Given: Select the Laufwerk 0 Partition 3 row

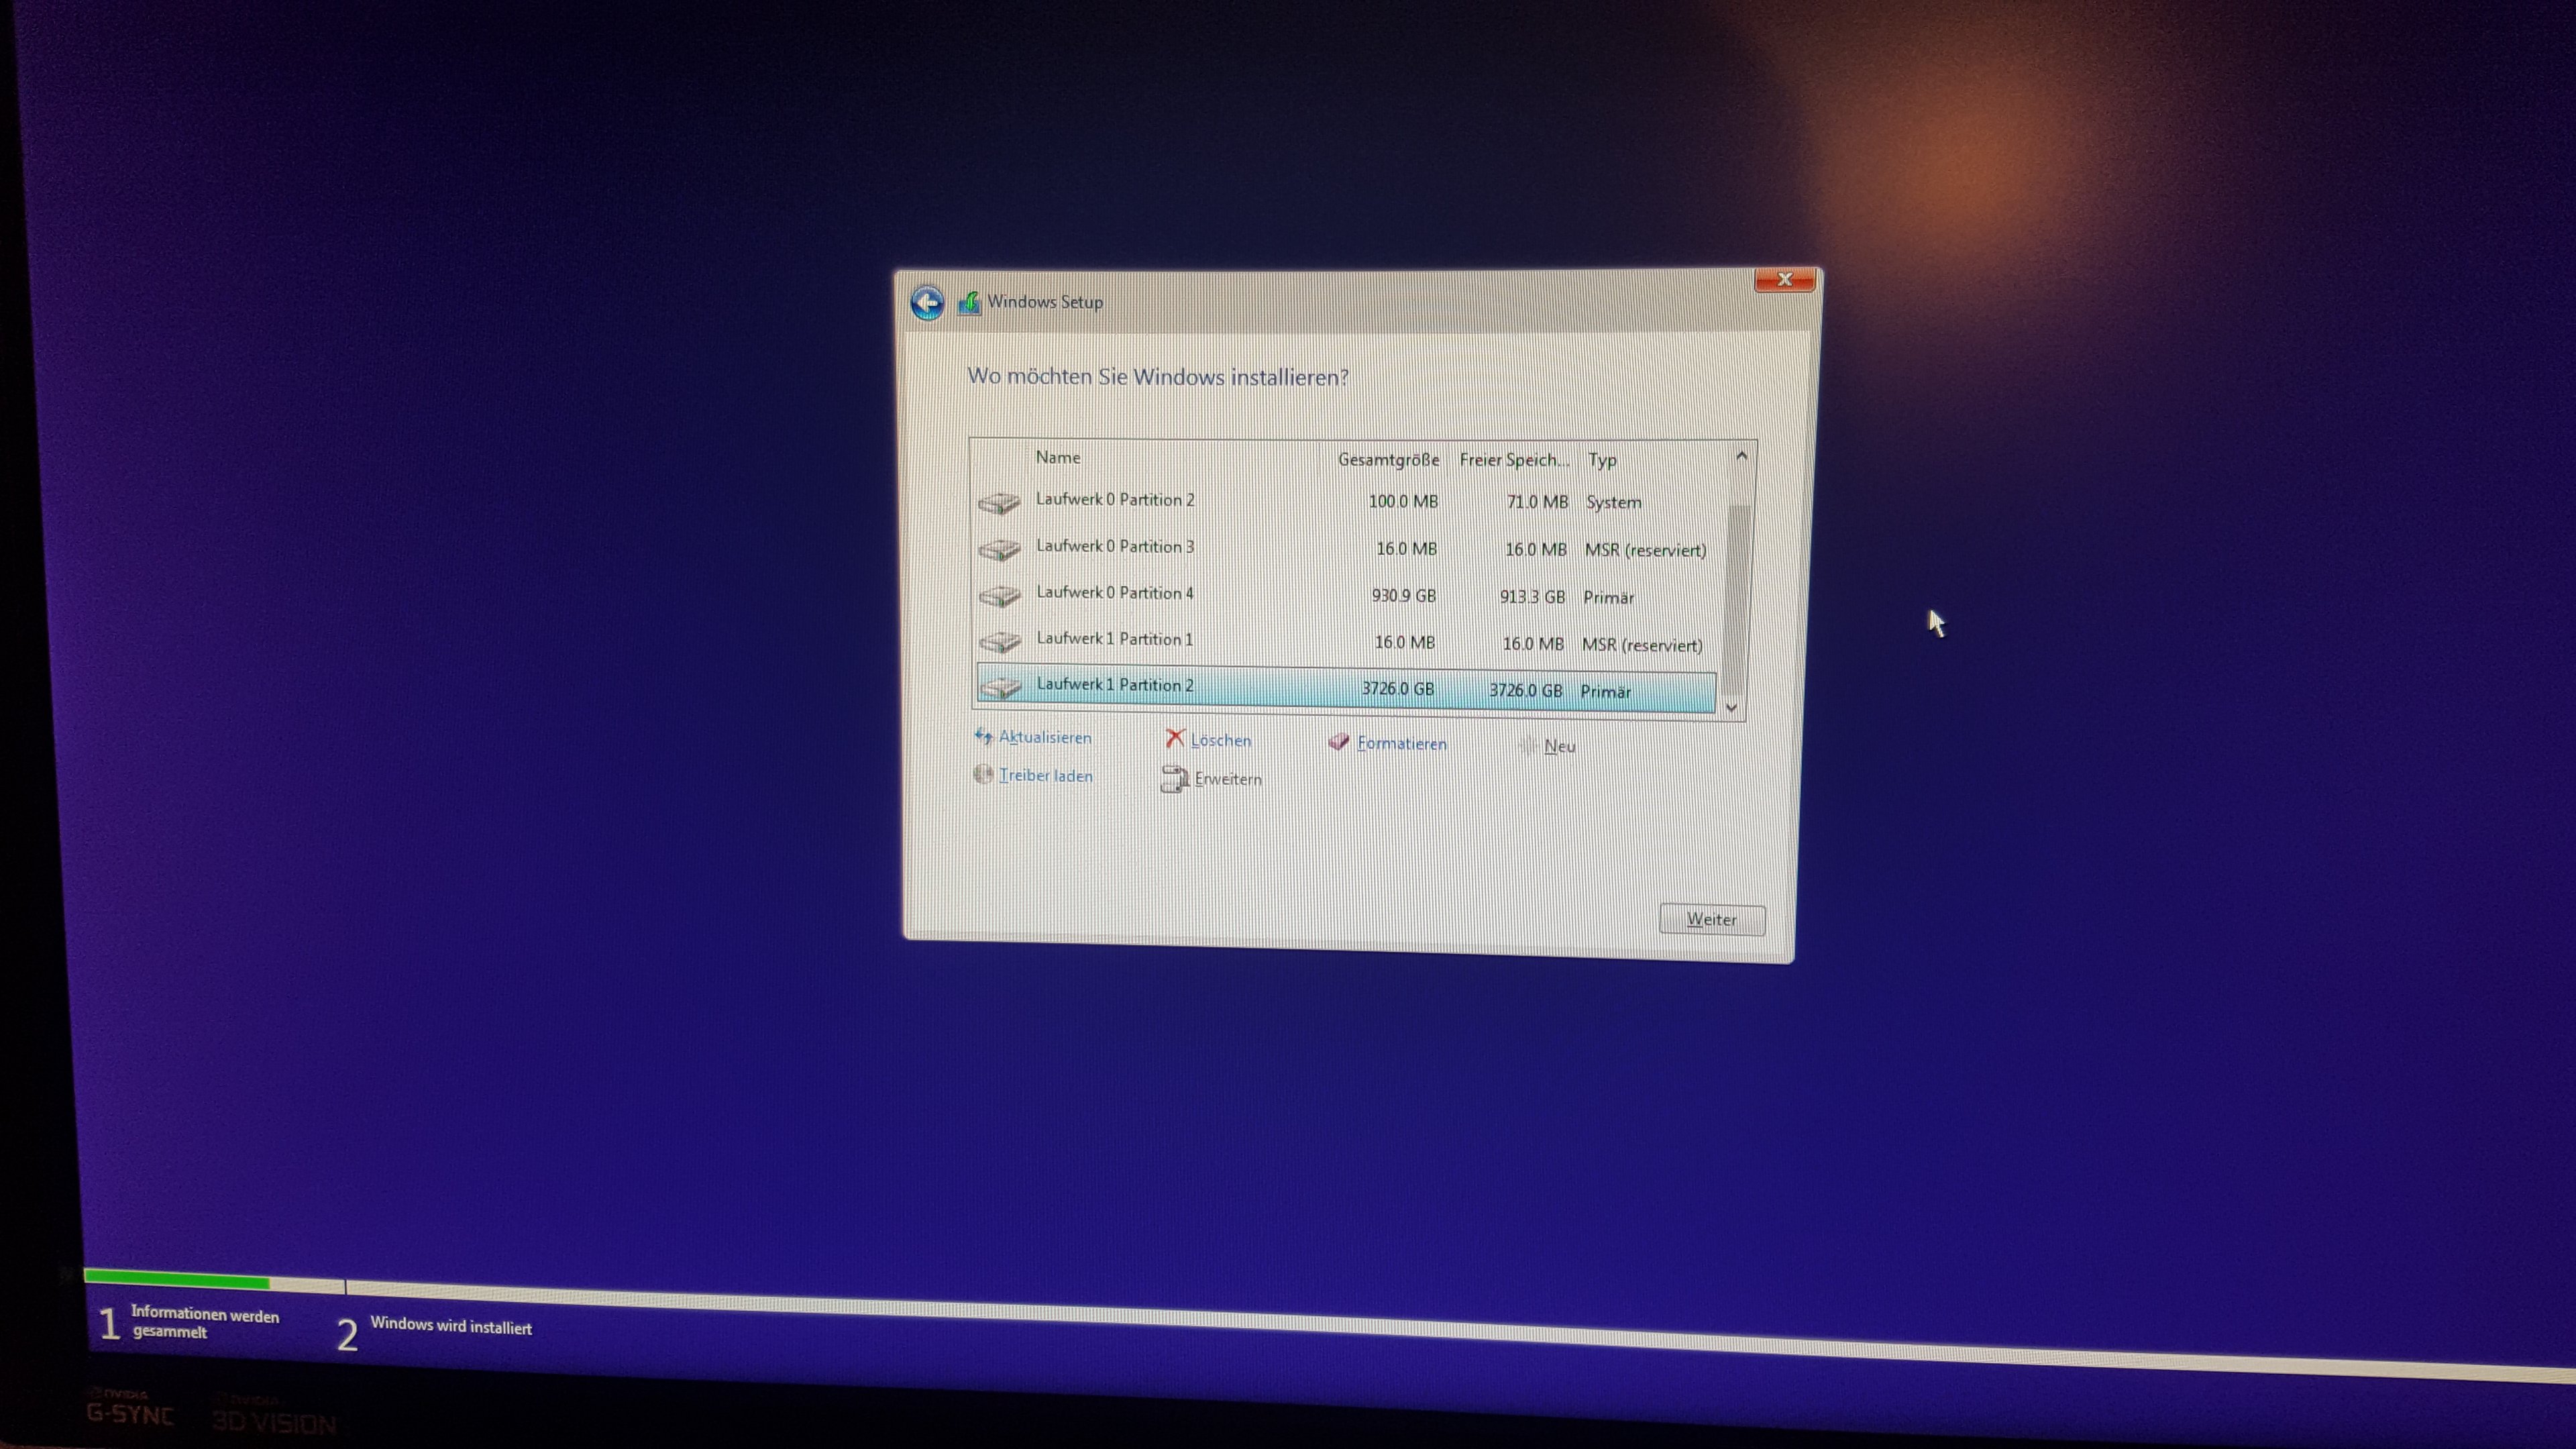Looking at the screenshot, I should pos(1115,547).
